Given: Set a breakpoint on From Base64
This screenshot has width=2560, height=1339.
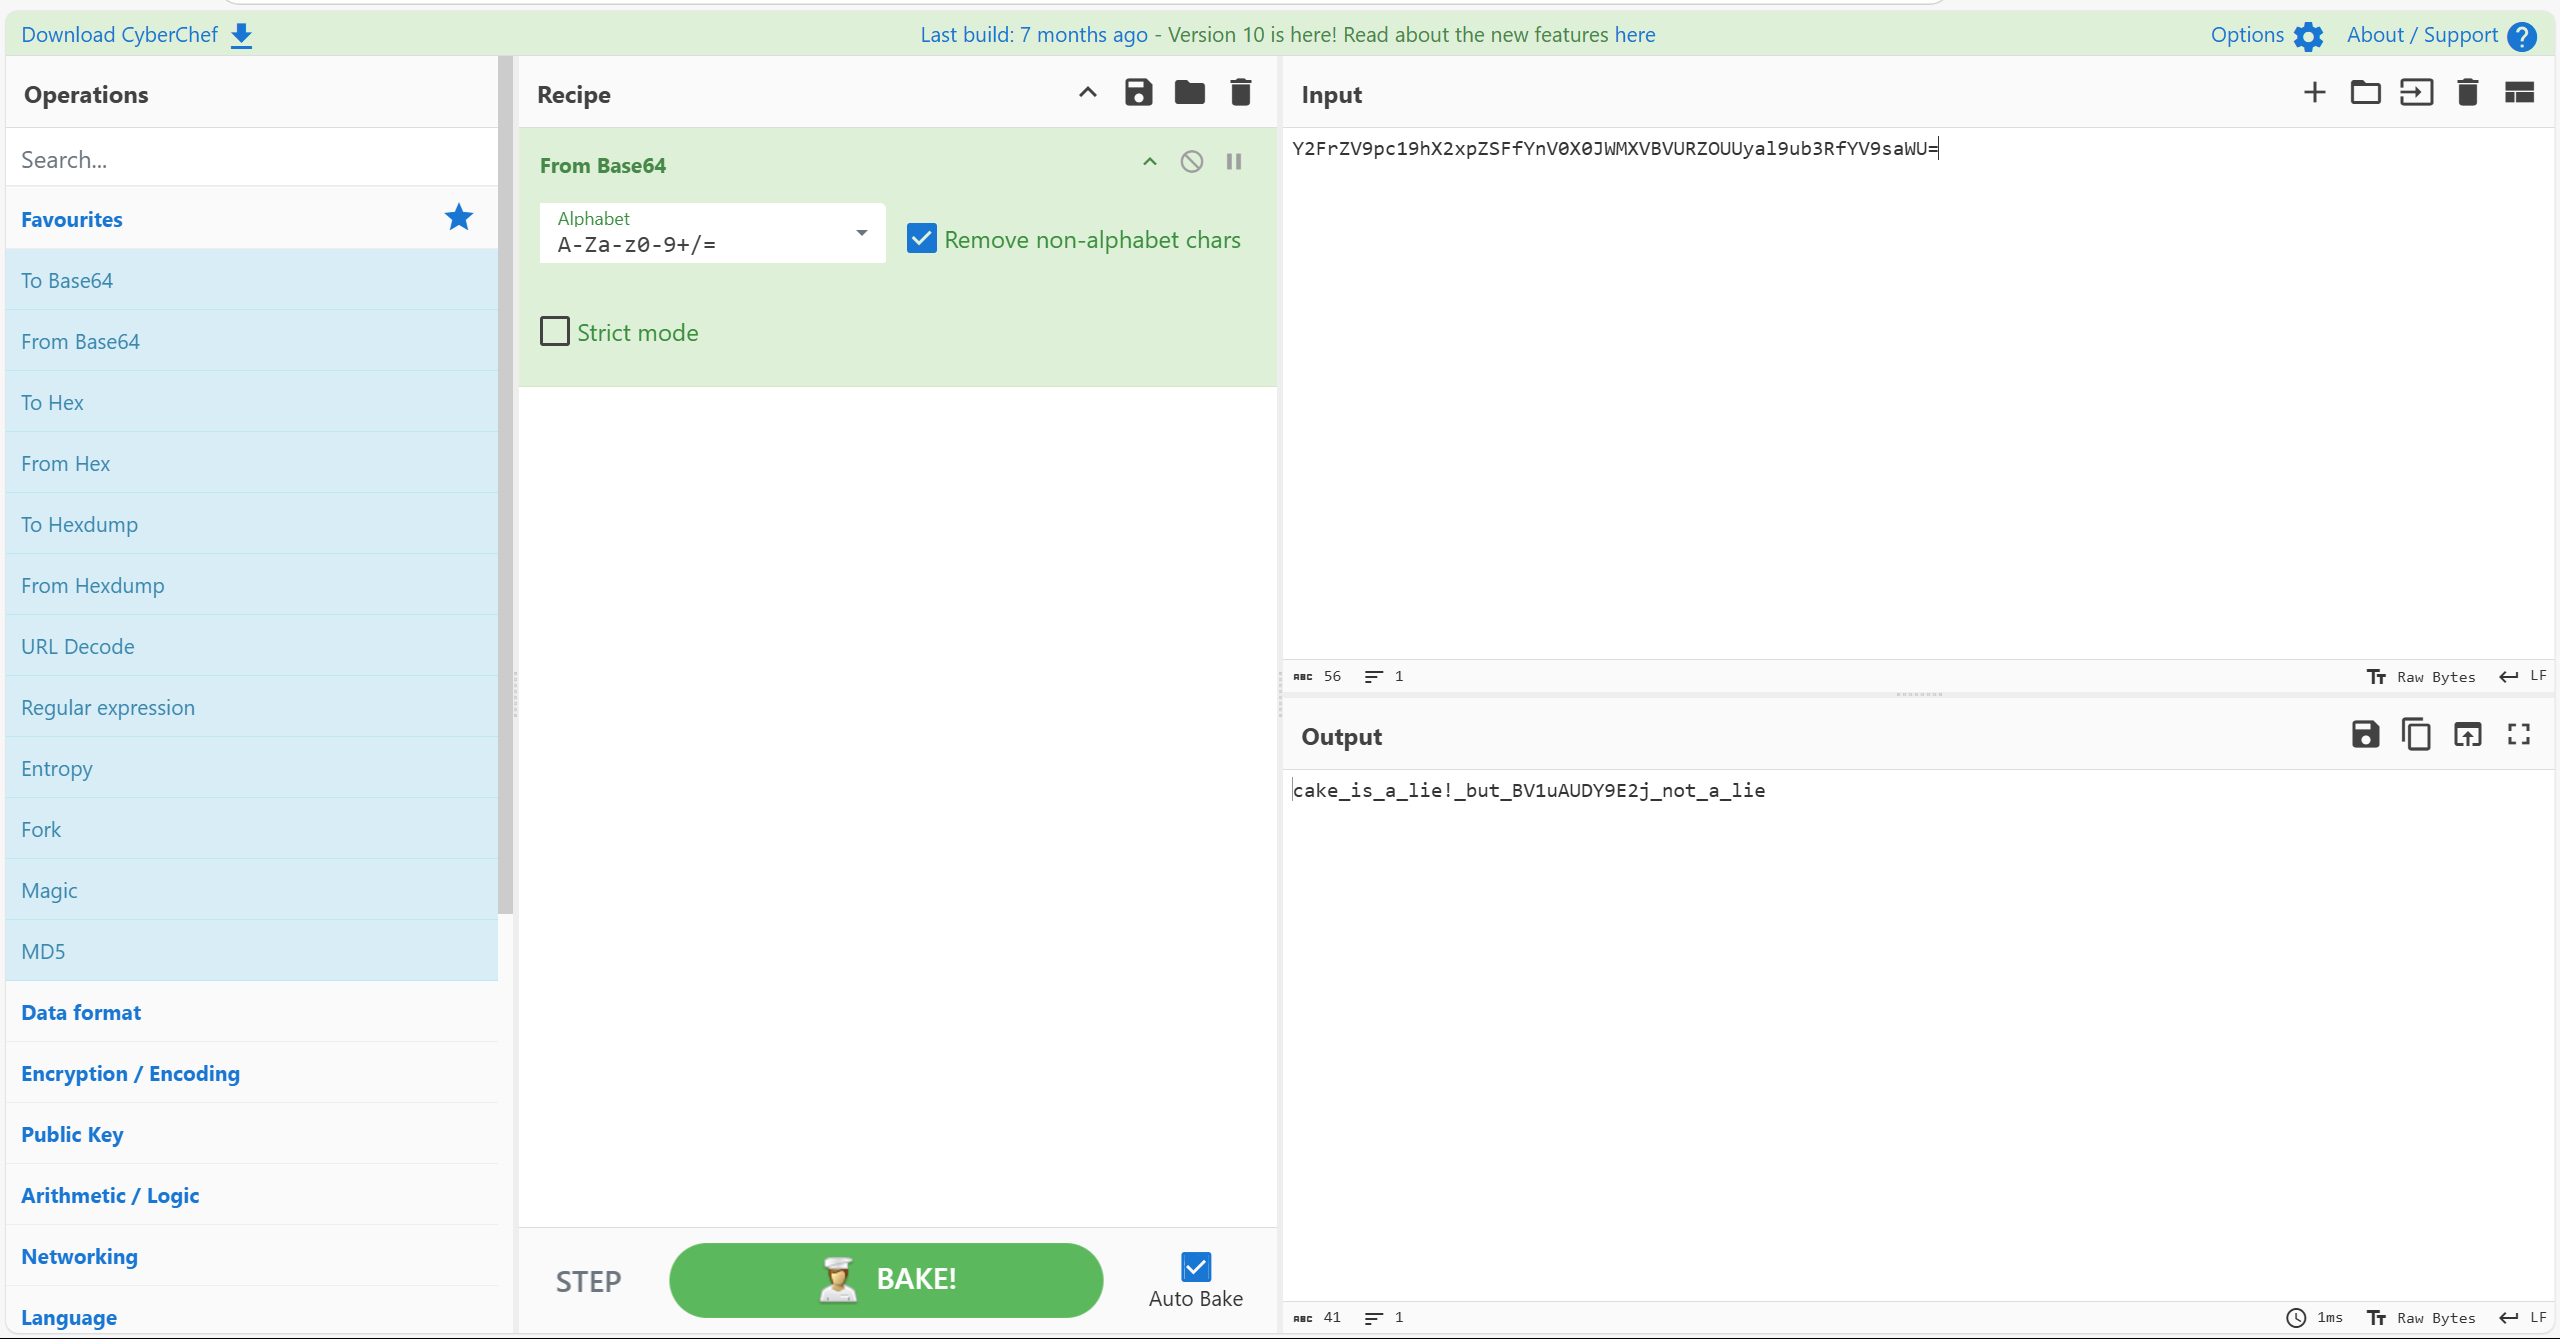Looking at the screenshot, I should pos(1234,162).
